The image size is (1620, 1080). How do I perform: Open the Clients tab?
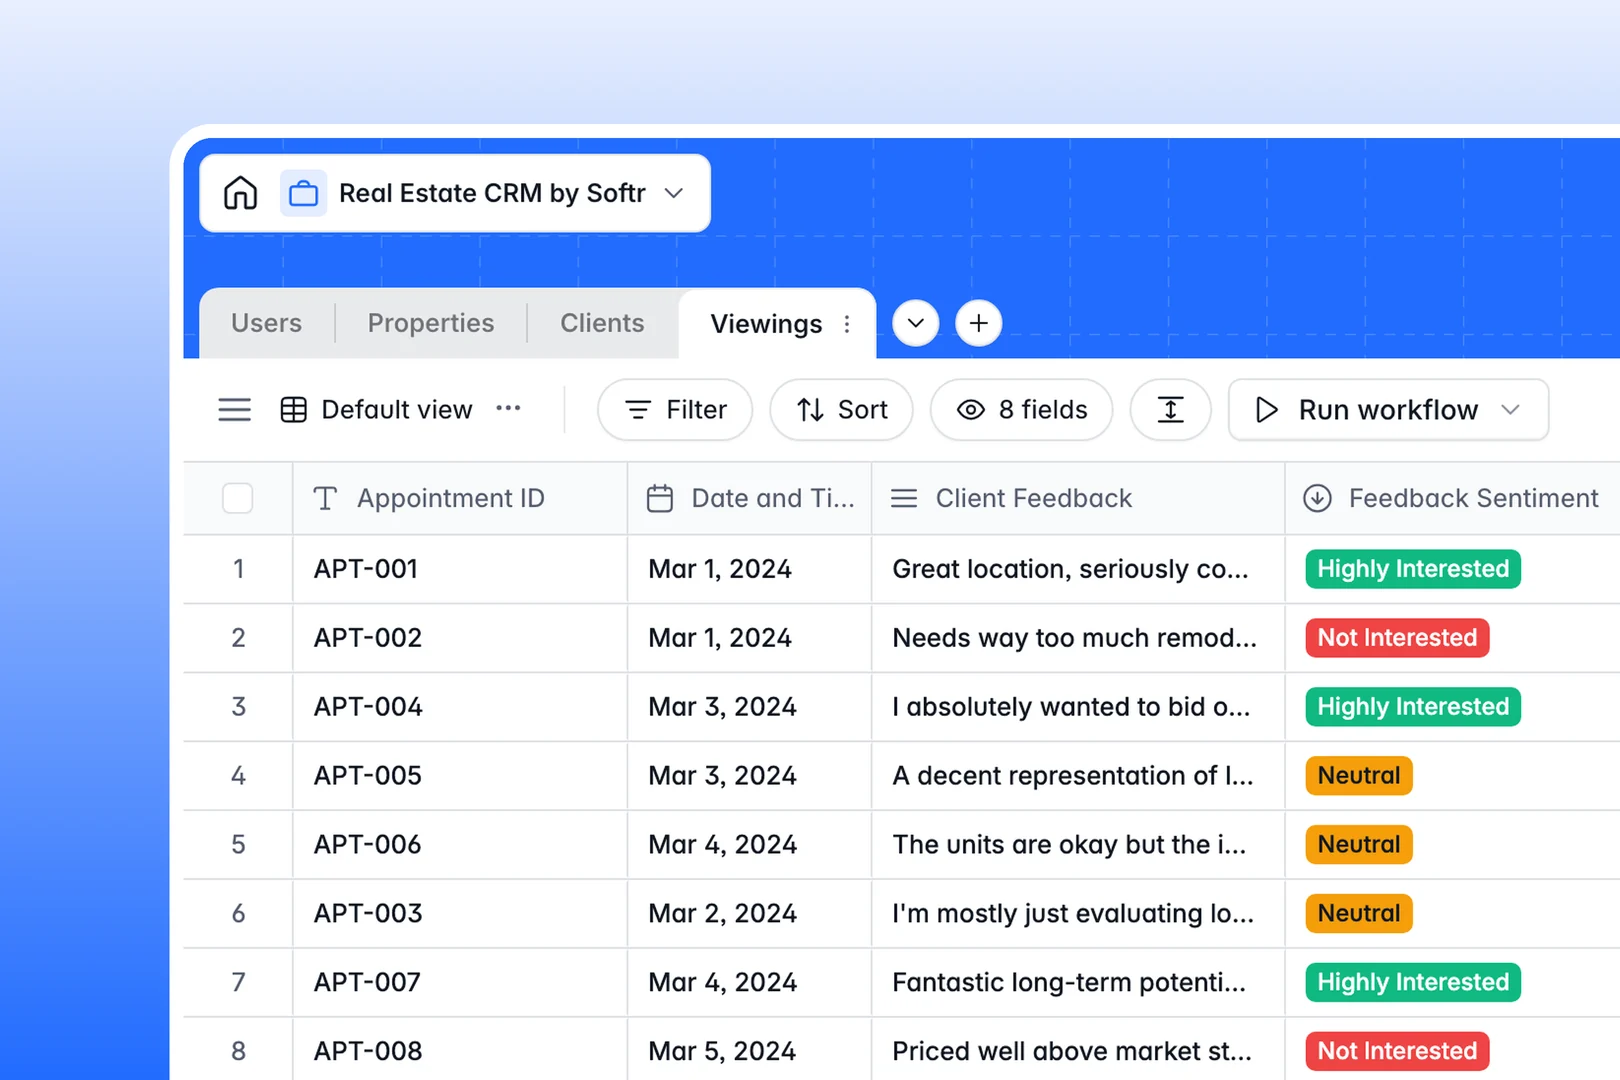click(x=602, y=323)
